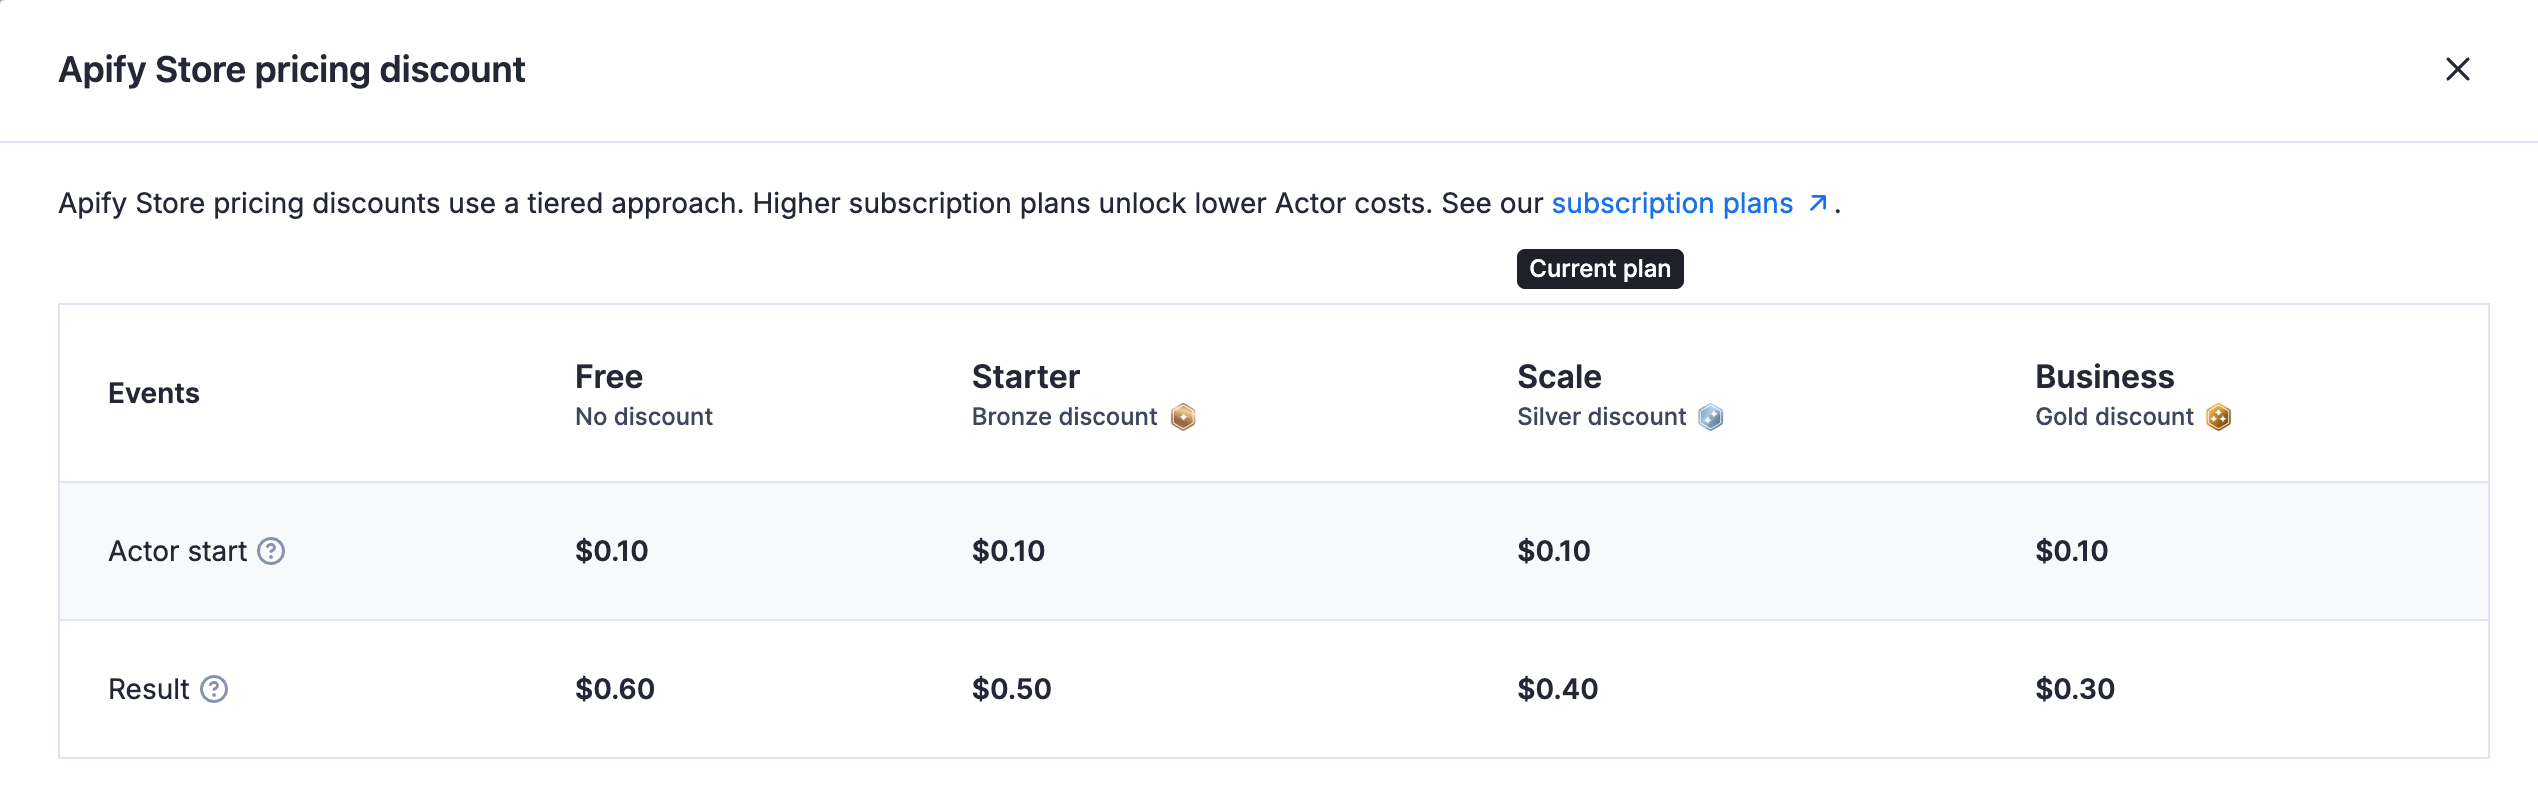Click the bronze badge in the Starter column

pos(1183,417)
